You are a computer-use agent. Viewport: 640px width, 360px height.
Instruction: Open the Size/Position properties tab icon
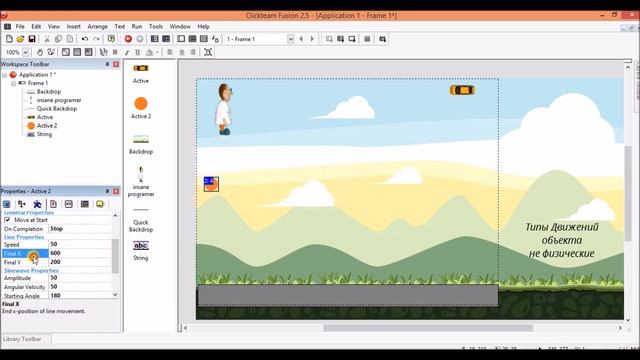22,204
